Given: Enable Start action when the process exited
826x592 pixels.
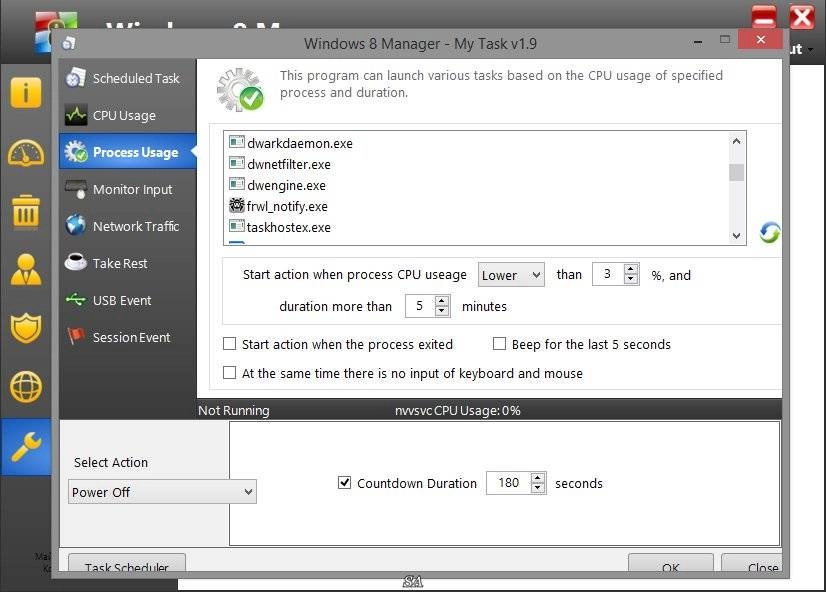Looking at the screenshot, I should [x=229, y=344].
